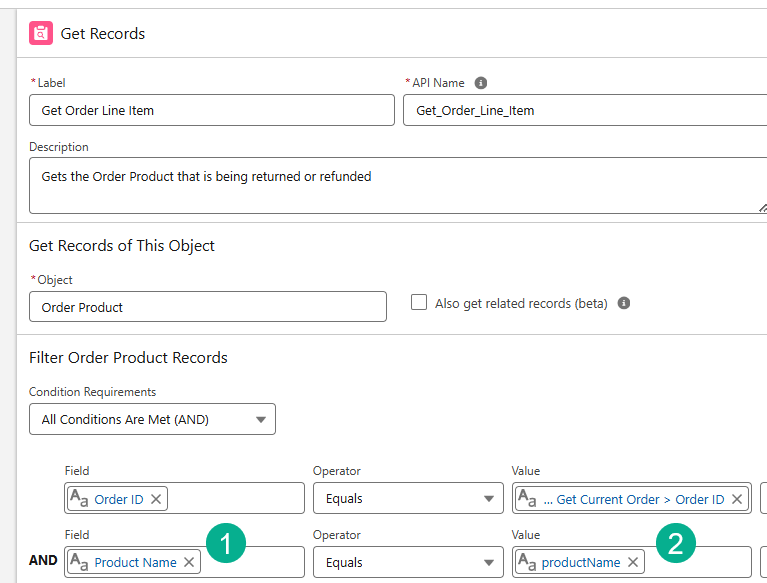The height and width of the screenshot is (583, 767).
Task: Click the API Name info icon
Action: click(481, 83)
